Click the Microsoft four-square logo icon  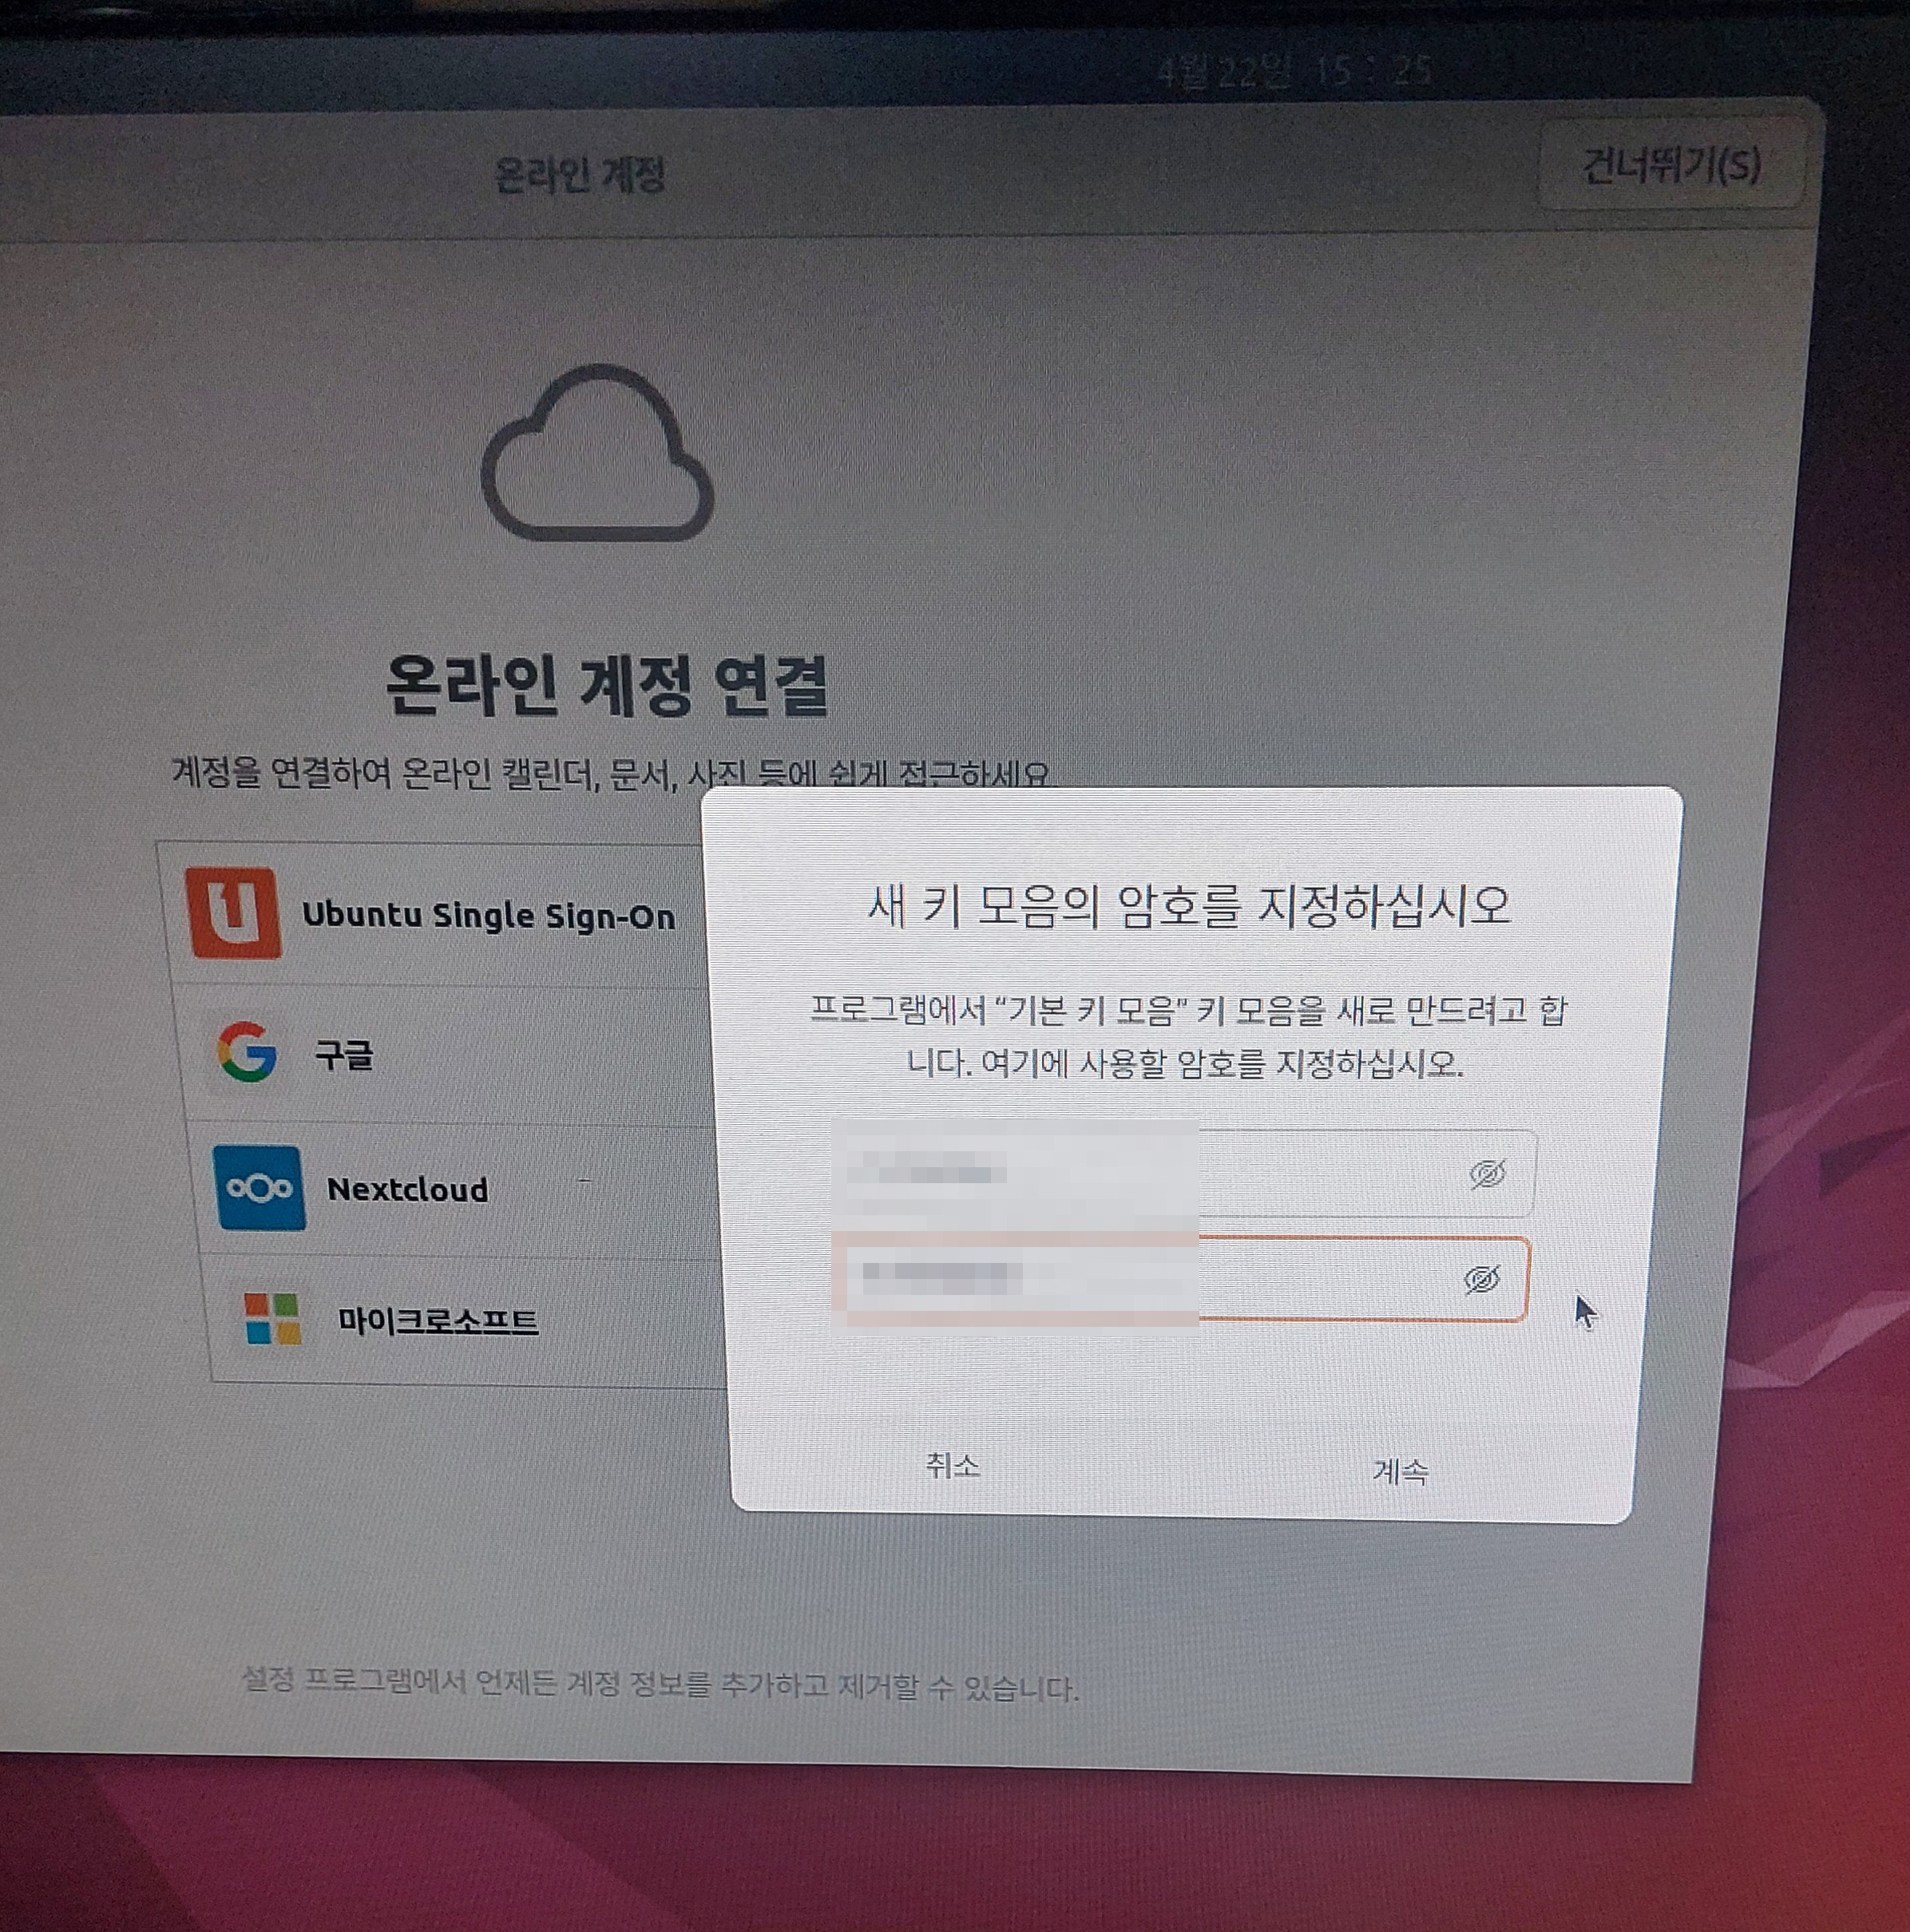[273, 1319]
